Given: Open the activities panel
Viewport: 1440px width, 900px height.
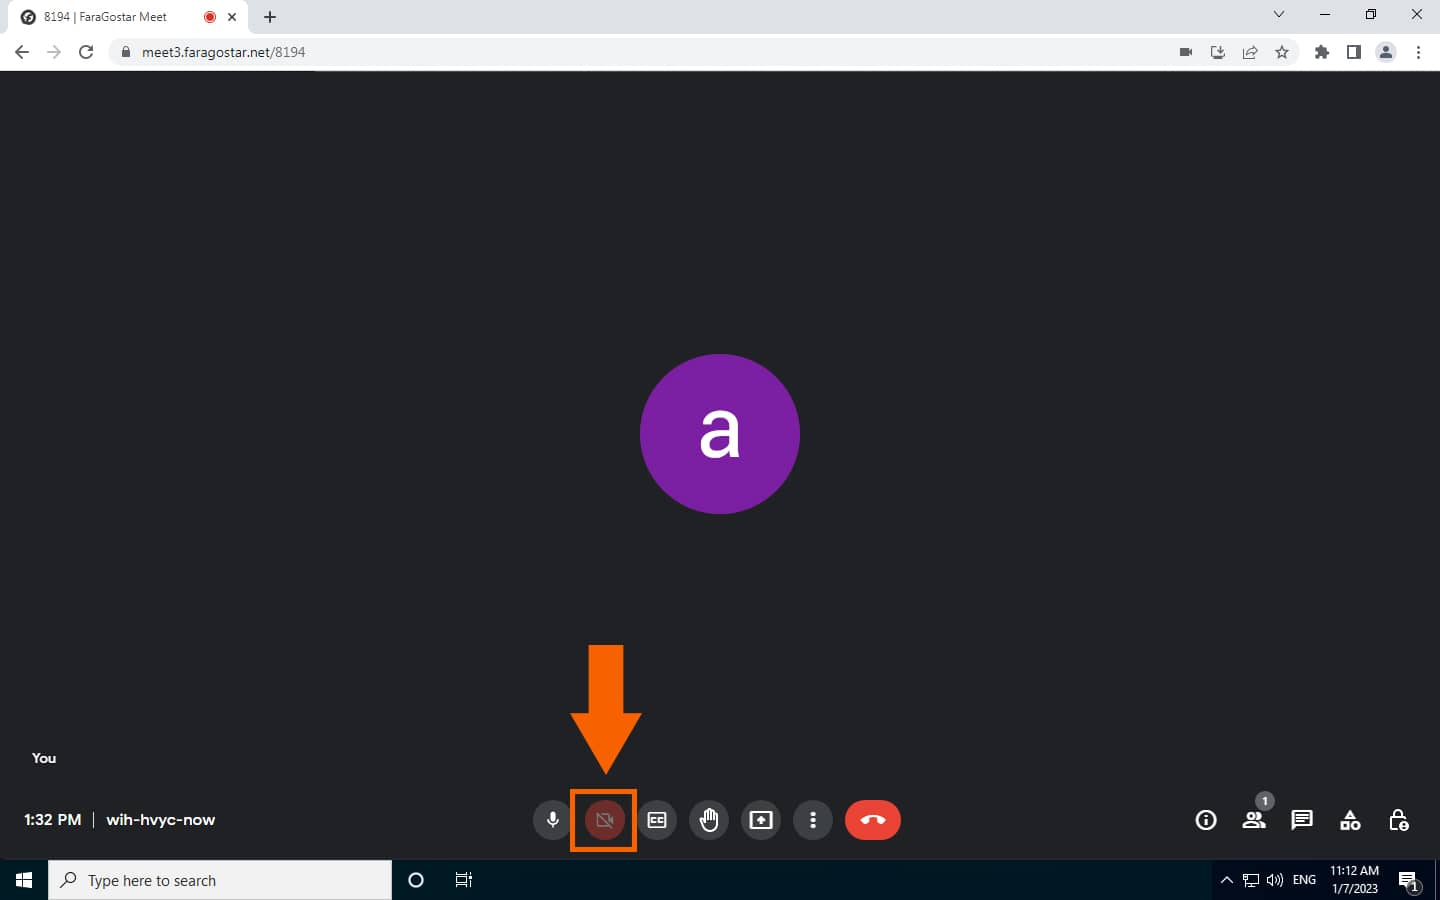Looking at the screenshot, I should coord(1350,820).
